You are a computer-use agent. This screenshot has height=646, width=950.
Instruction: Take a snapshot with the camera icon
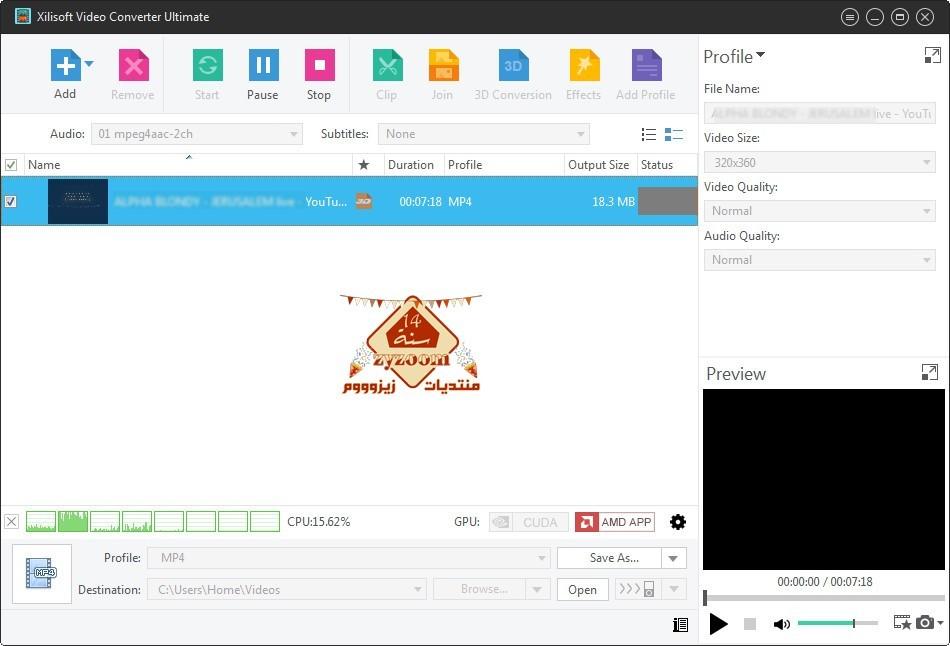(x=925, y=622)
